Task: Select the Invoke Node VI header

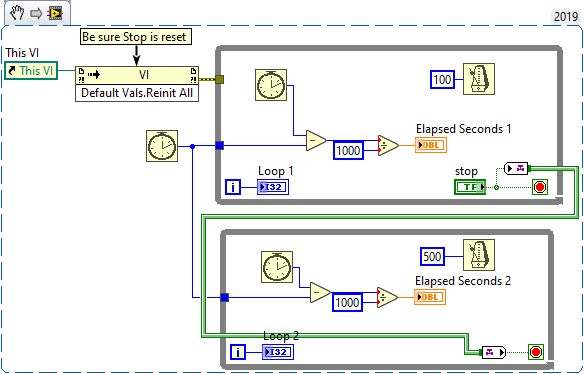Action: coord(137,75)
